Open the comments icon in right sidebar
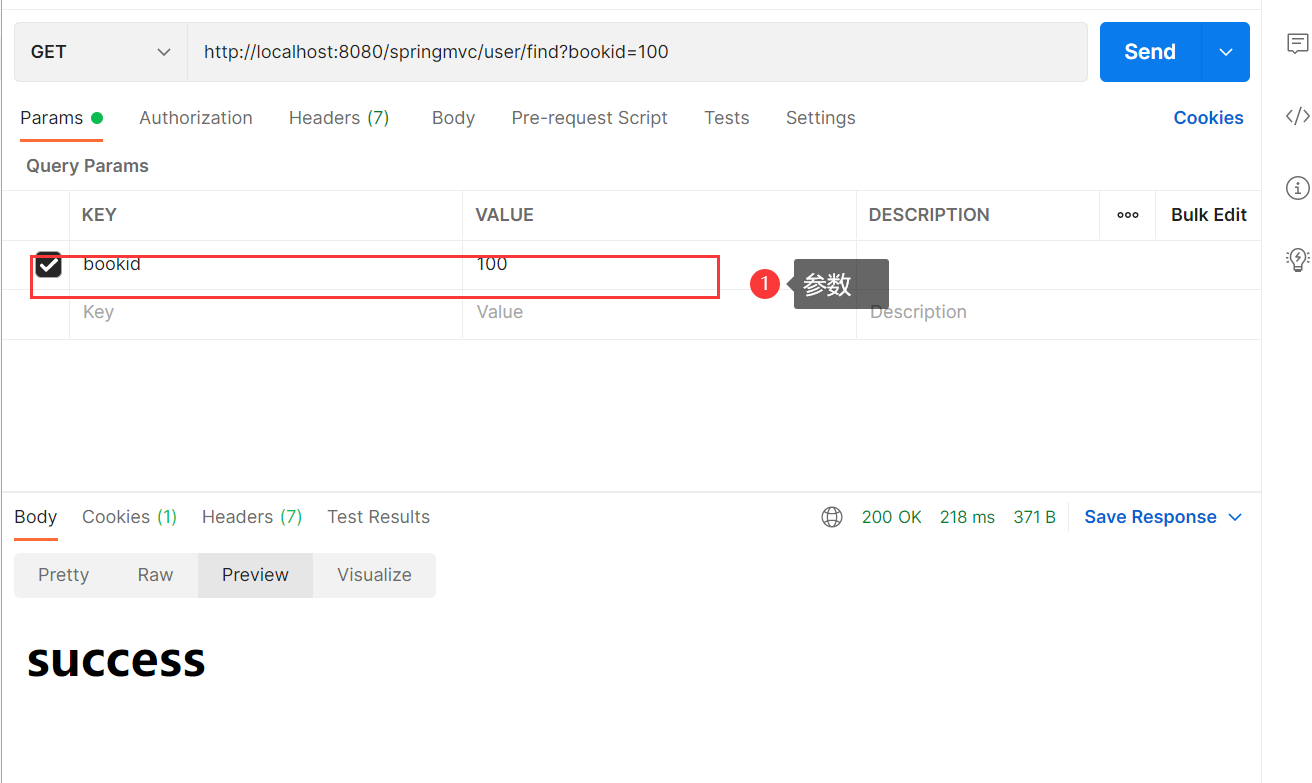 click(x=1297, y=43)
